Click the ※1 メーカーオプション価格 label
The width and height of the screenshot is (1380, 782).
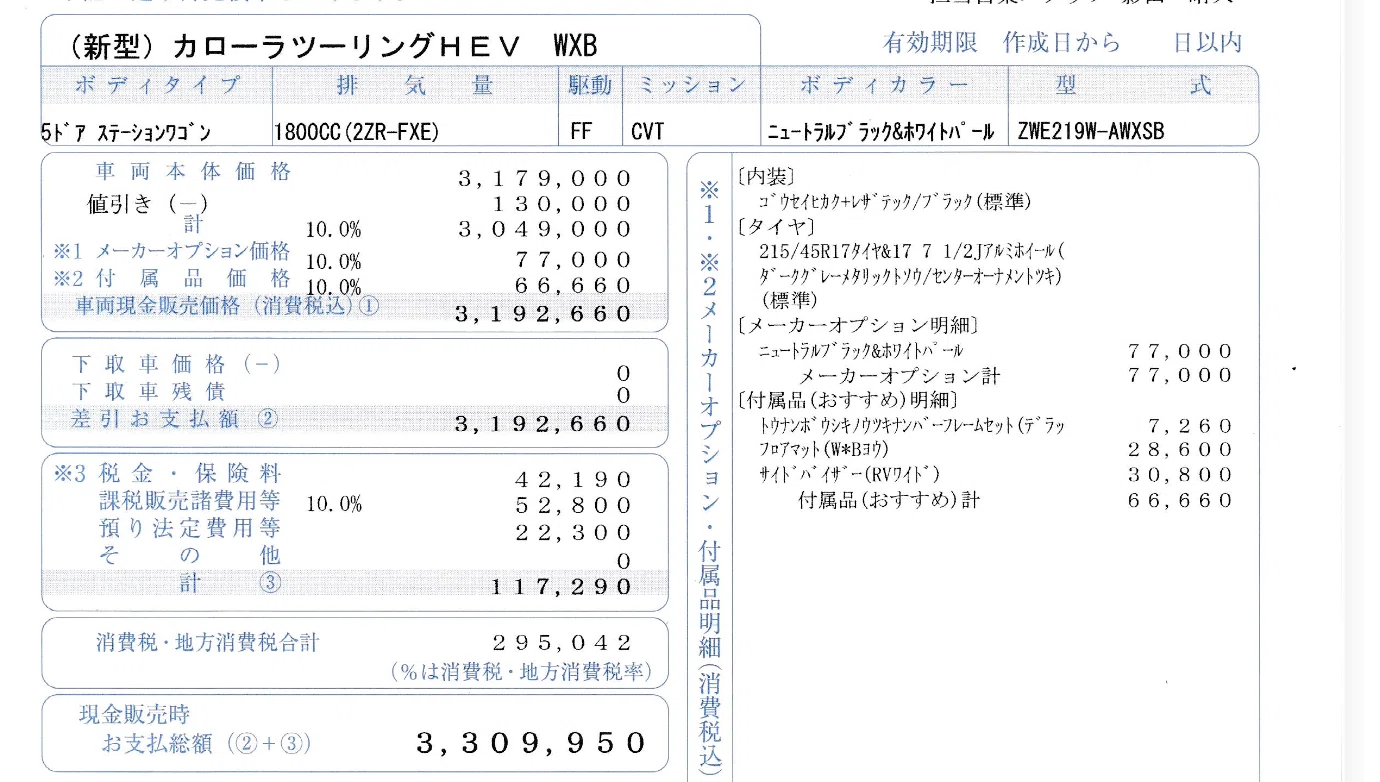172,251
